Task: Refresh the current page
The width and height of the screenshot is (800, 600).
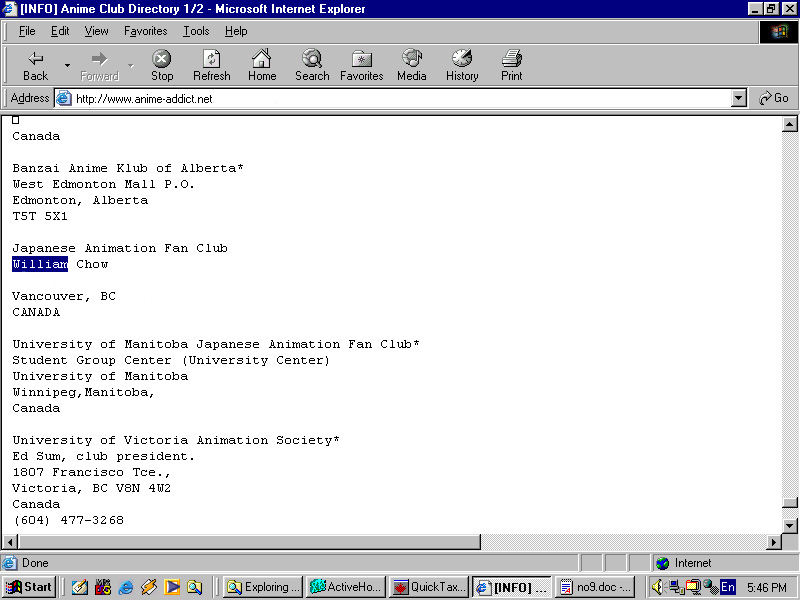Action: (x=212, y=66)
